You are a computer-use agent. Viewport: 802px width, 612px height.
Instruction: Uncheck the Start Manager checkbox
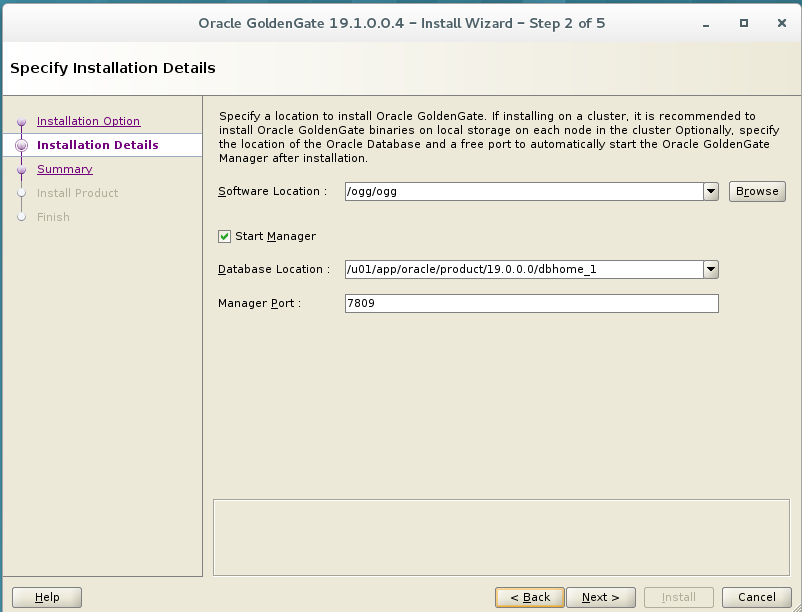(x=224, y=236)
